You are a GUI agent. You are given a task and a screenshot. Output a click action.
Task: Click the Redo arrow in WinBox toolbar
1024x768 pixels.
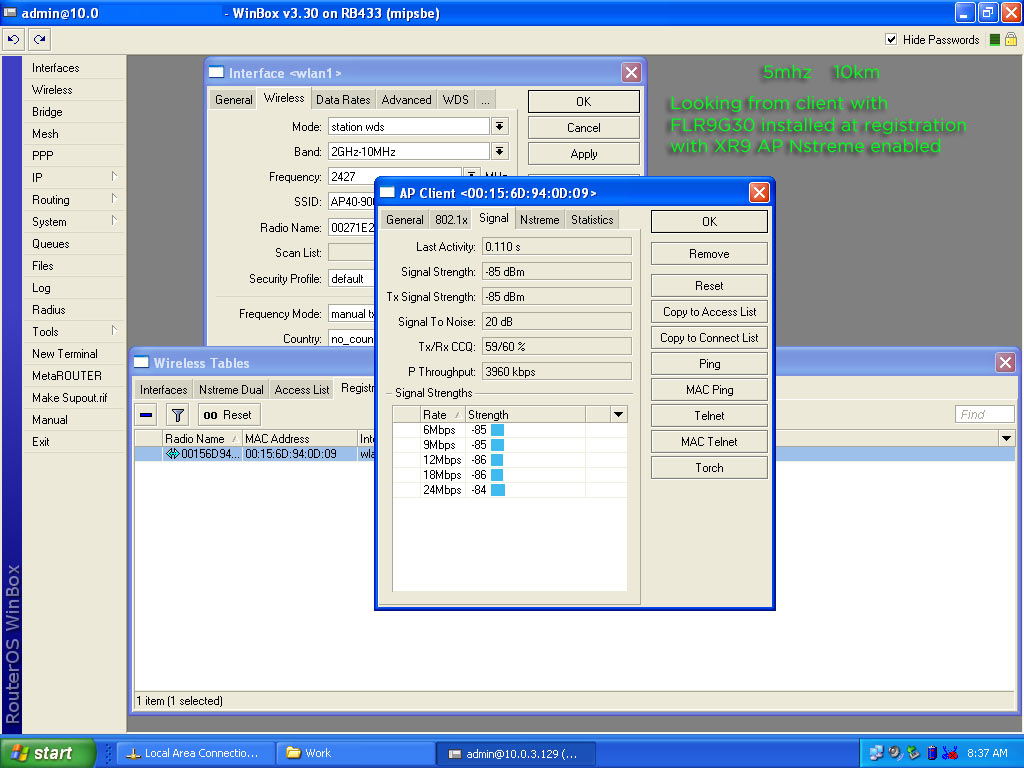(40, 40)
